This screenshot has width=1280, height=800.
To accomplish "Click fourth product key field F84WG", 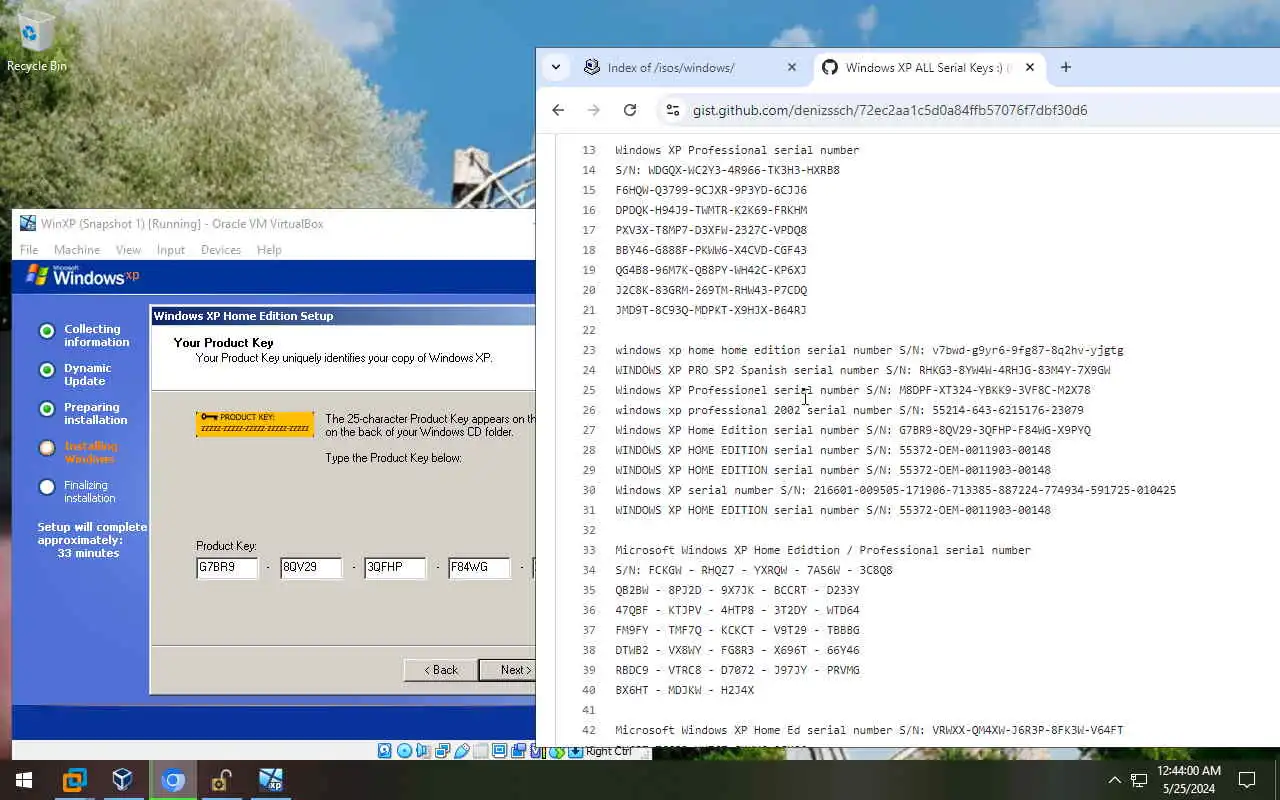I will 479,567.
